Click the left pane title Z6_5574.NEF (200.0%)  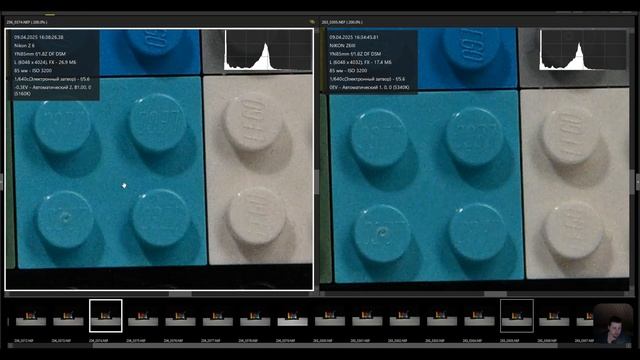click(27, 22)
